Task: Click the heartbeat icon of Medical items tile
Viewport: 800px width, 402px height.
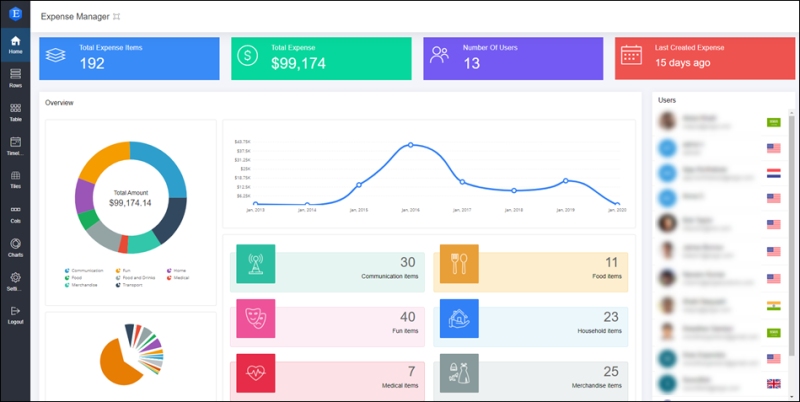Action: (x=256, y=373)
